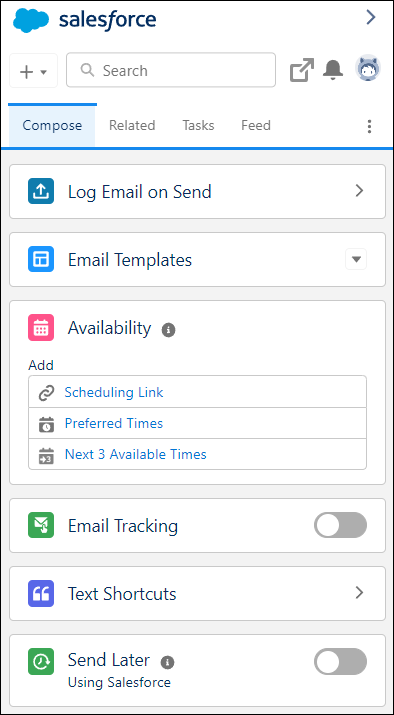Screen dimensions: 394x715
Task: Insert Next 3 Available Times
Action: coord(135,454)
